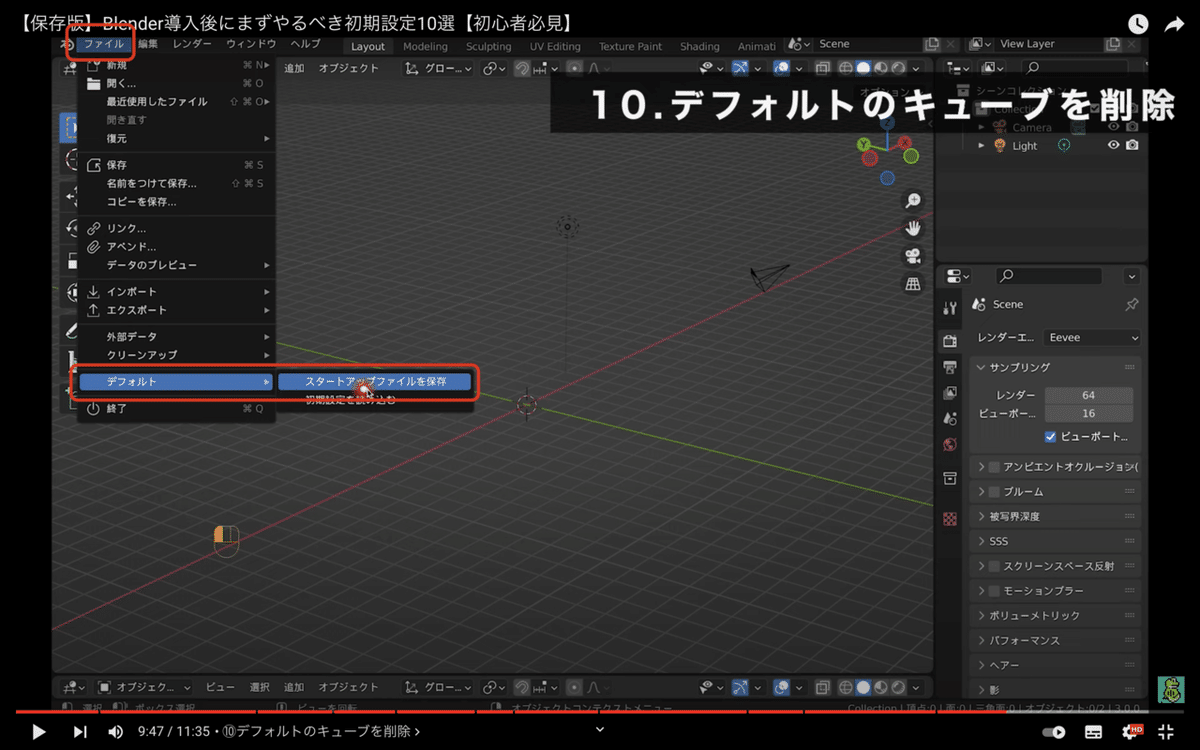Open World properties globe tab icon
Viewport: 1200px width, 750px height.
(x=950, y=445)
